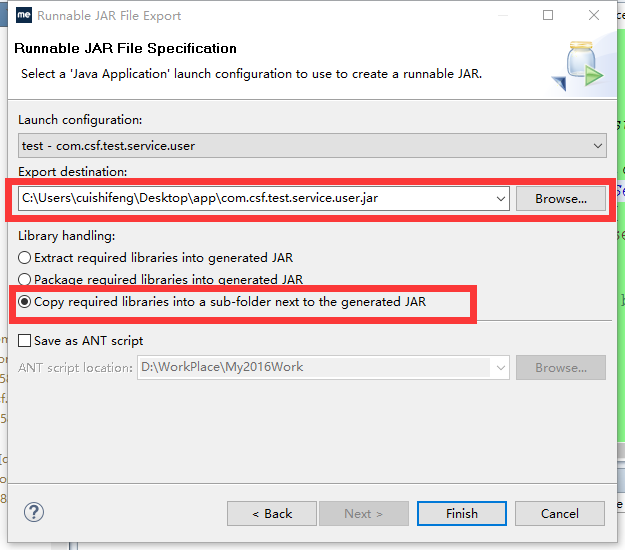
Task: Click the ANT script location text field
Action: [315, 367]
